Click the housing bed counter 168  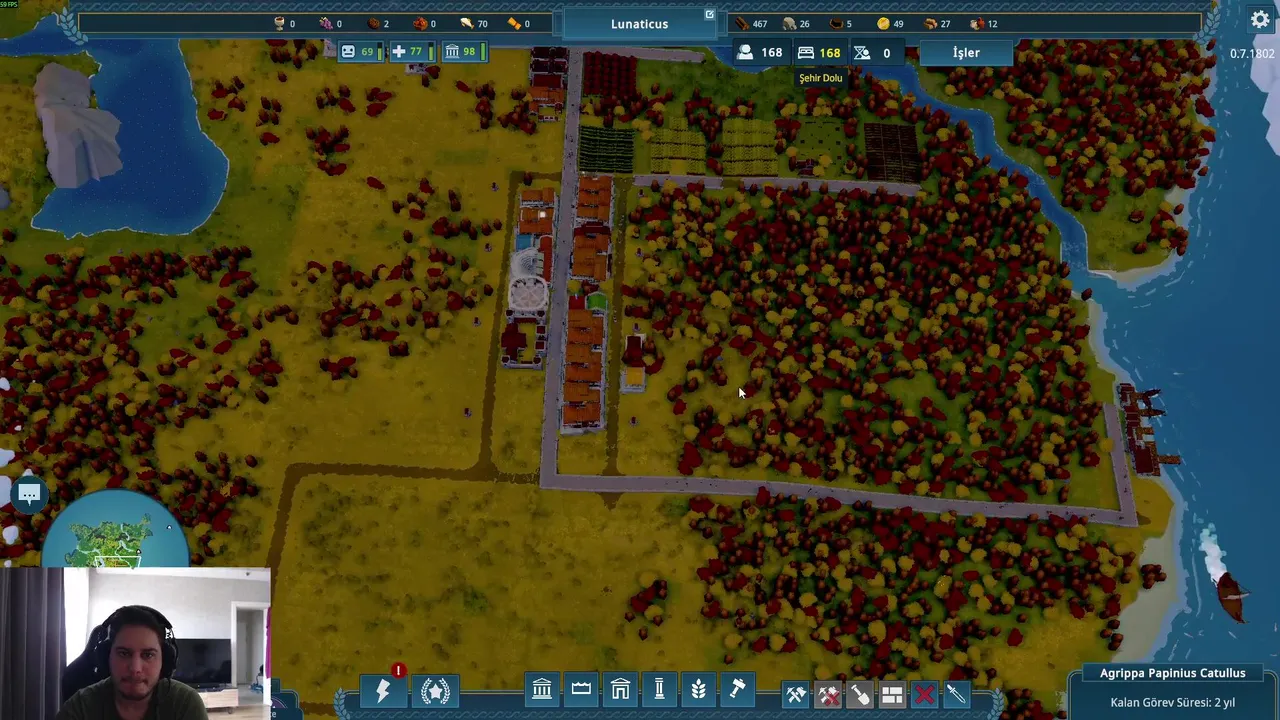pos(819,52)
